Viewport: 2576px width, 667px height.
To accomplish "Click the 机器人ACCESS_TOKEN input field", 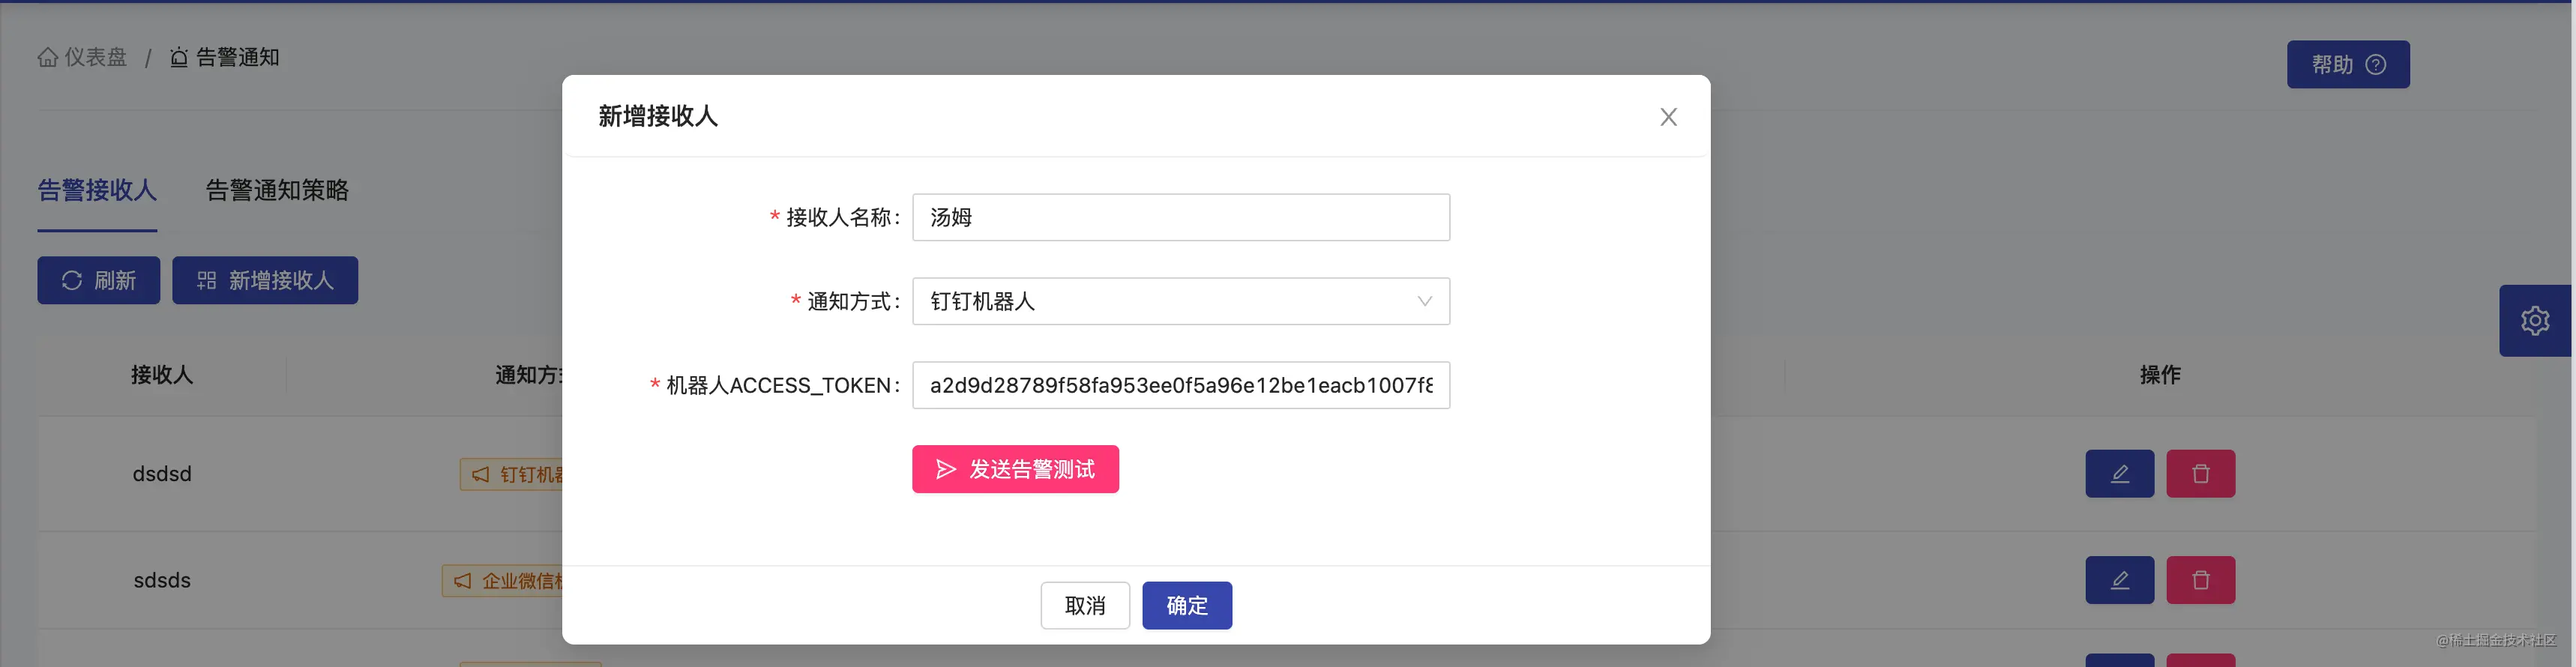I will pos(1180,385).
